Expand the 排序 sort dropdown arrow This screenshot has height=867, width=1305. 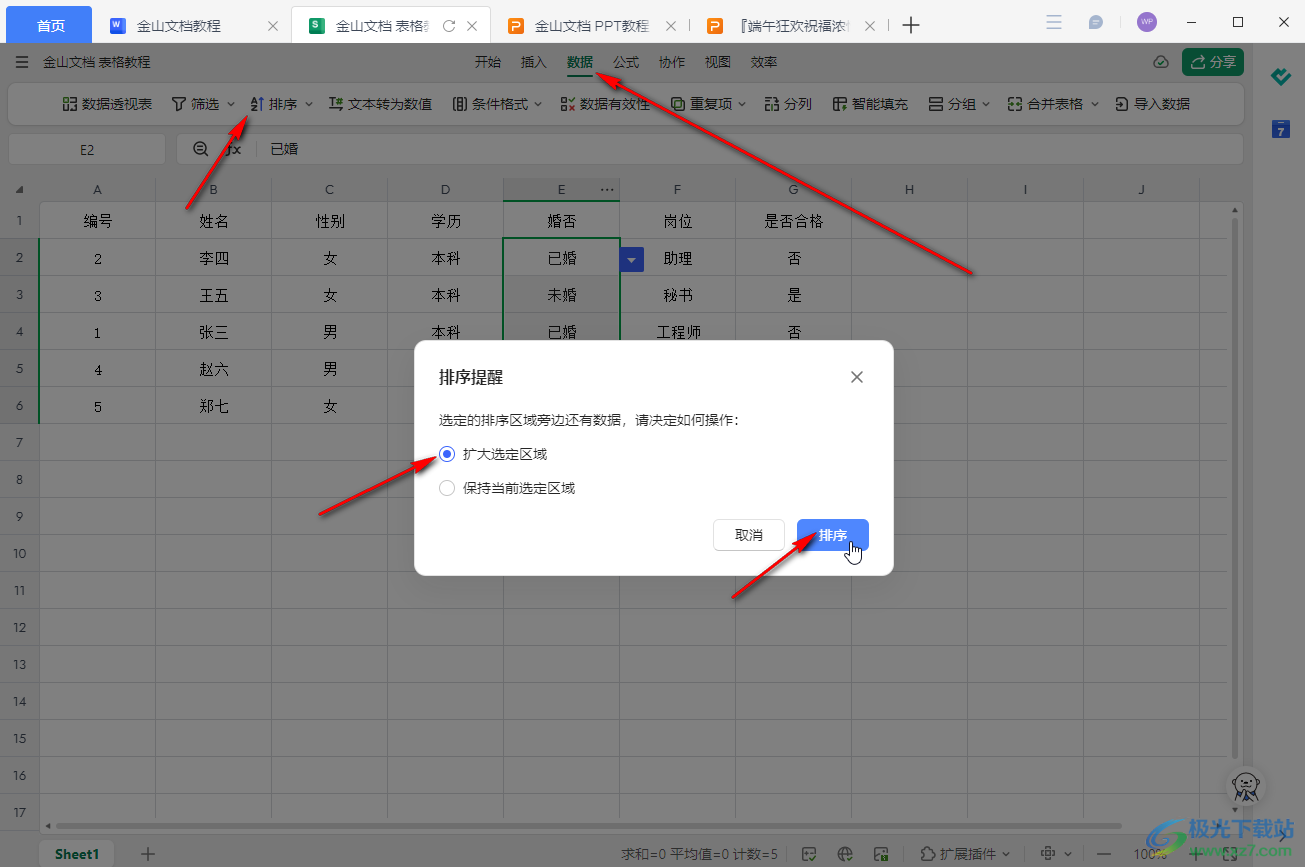tap(309, 104)
